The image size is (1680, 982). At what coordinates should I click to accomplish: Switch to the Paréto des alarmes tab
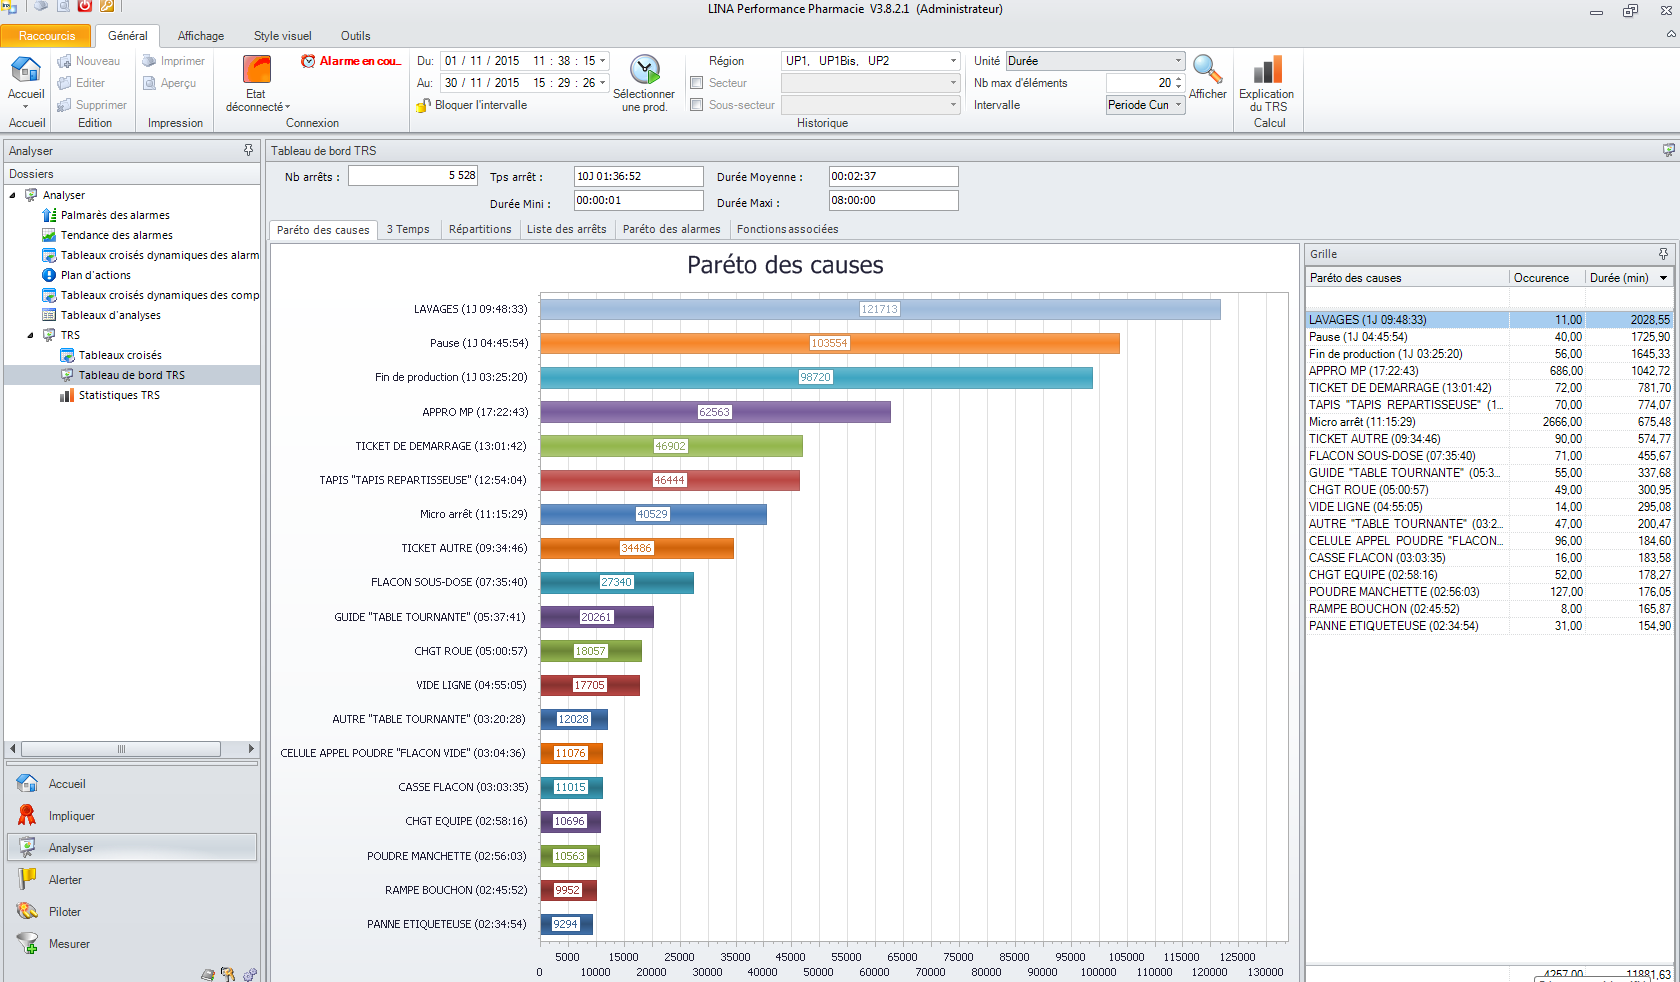[x=672, y=229]
